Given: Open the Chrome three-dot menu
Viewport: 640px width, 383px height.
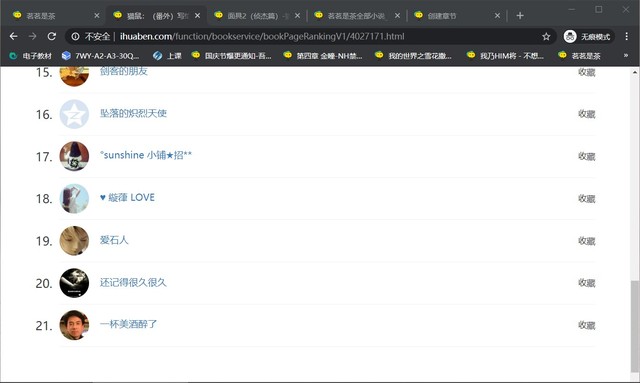Looking at the screenshot, I should coord(627,36).
